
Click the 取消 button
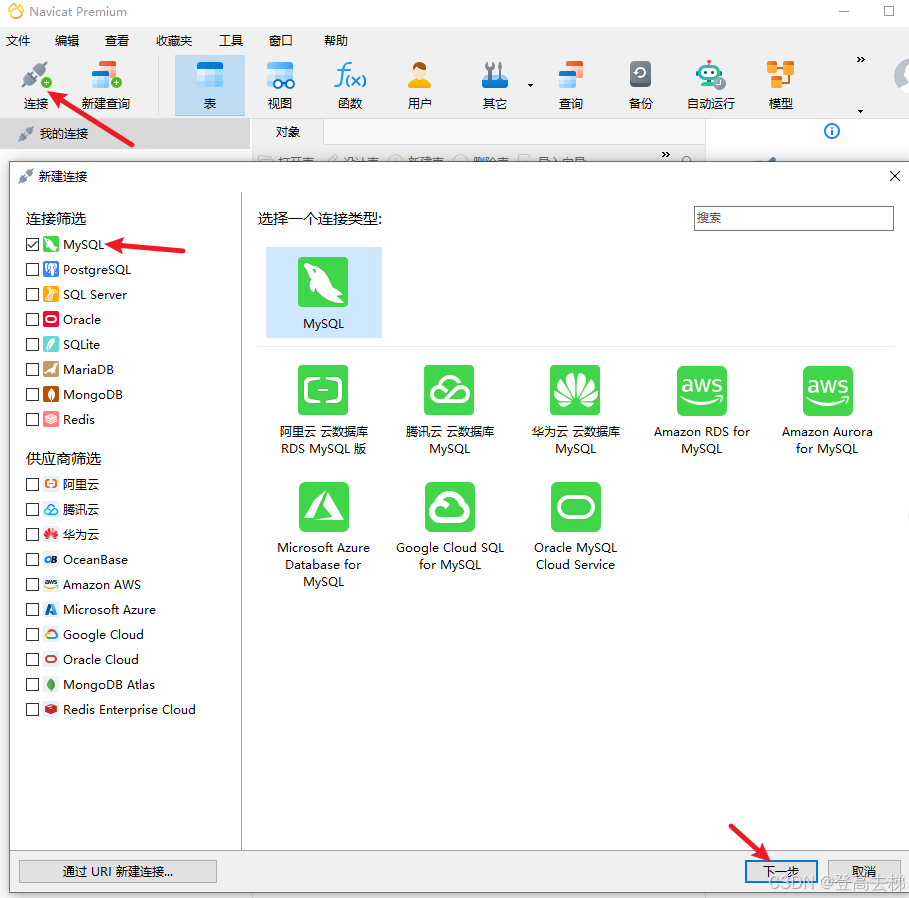864,871
